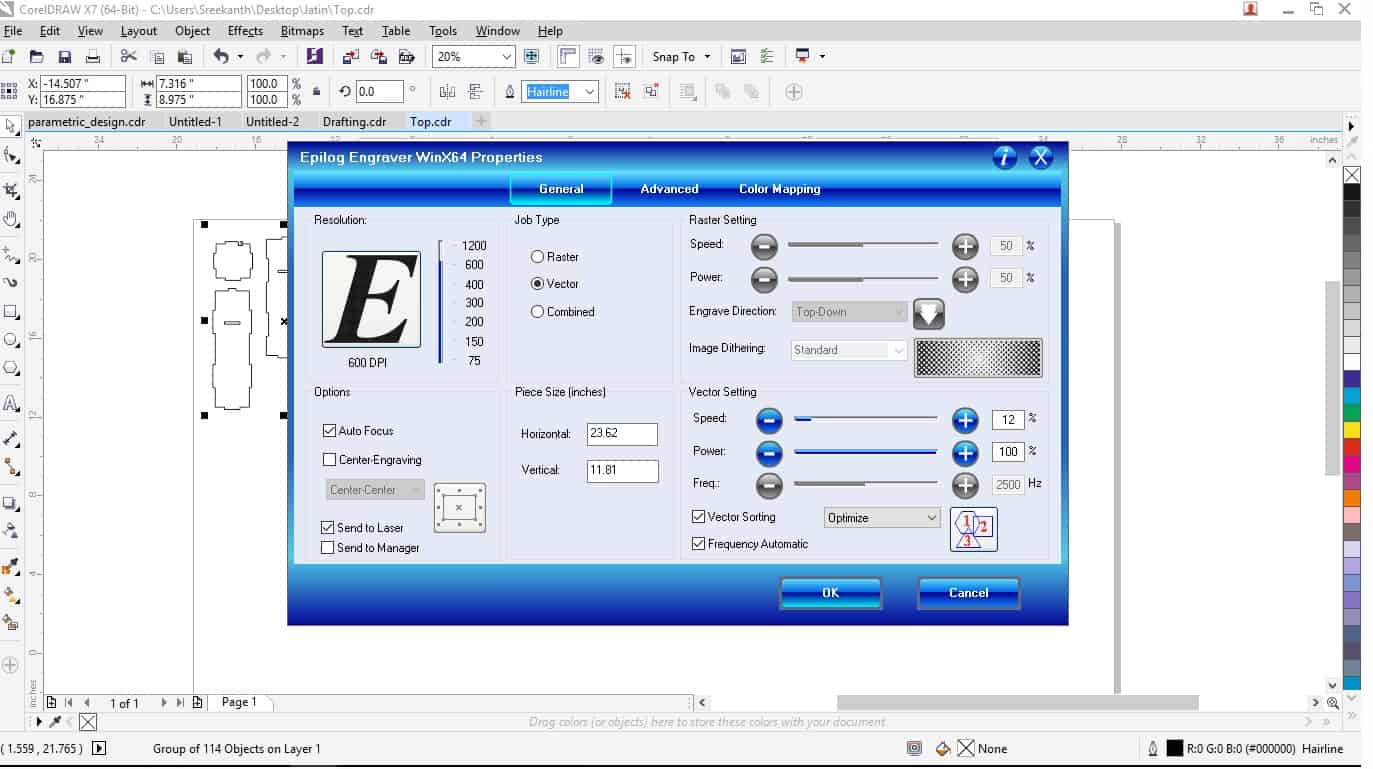This screenshot has height=769, width=1373.
Task: Switch to the Advanced tab
Action: tap(669, 189)
